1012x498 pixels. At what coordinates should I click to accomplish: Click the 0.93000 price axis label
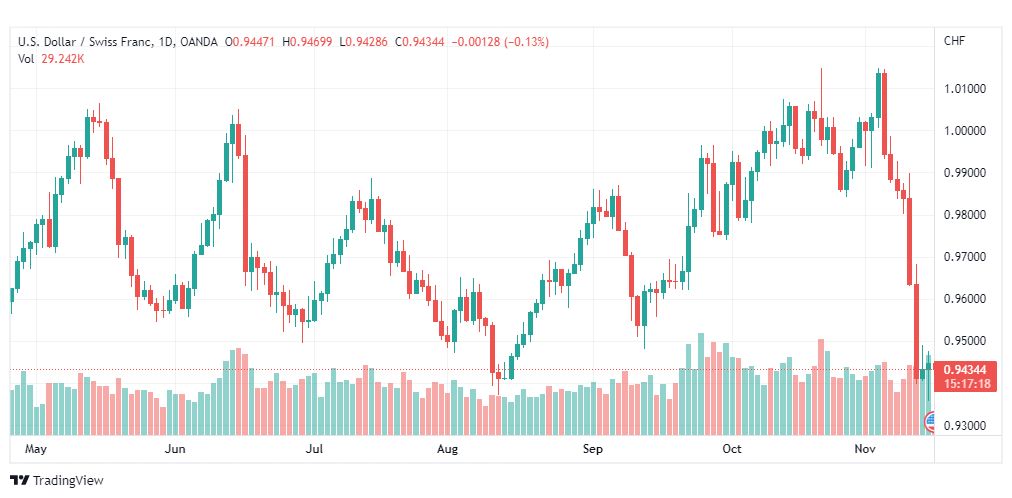965,426
